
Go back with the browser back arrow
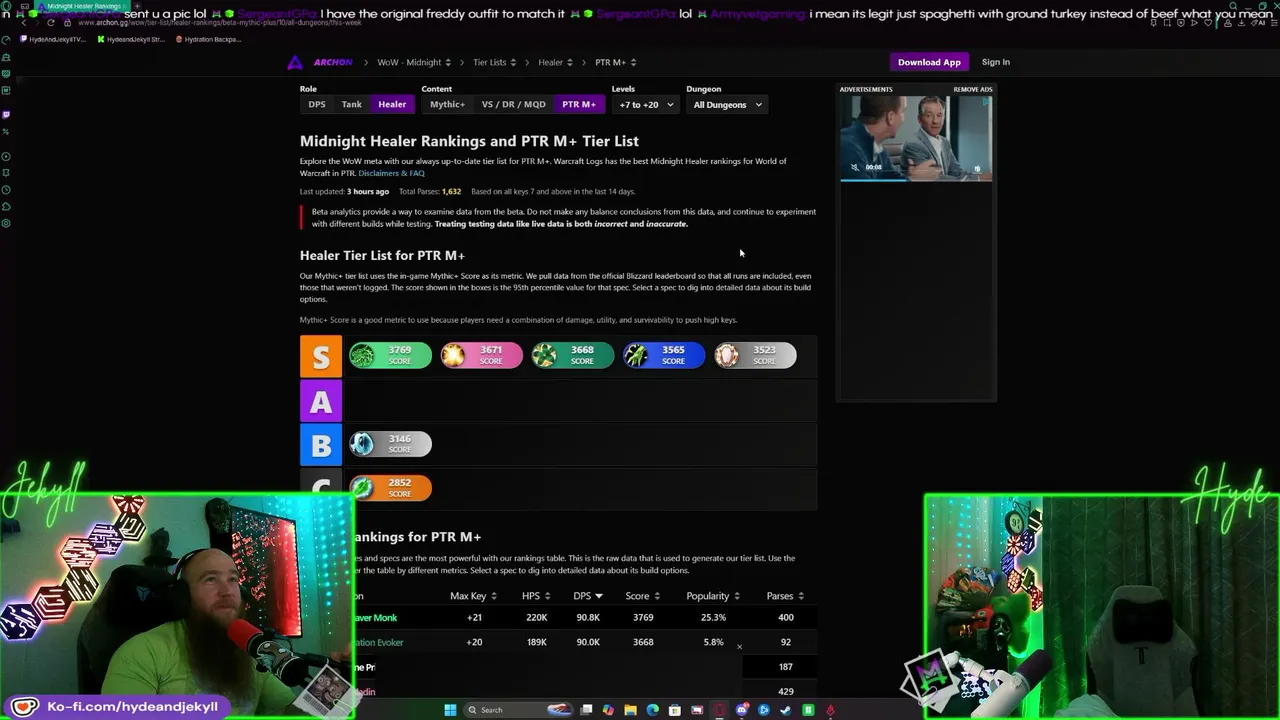[23, 22]
